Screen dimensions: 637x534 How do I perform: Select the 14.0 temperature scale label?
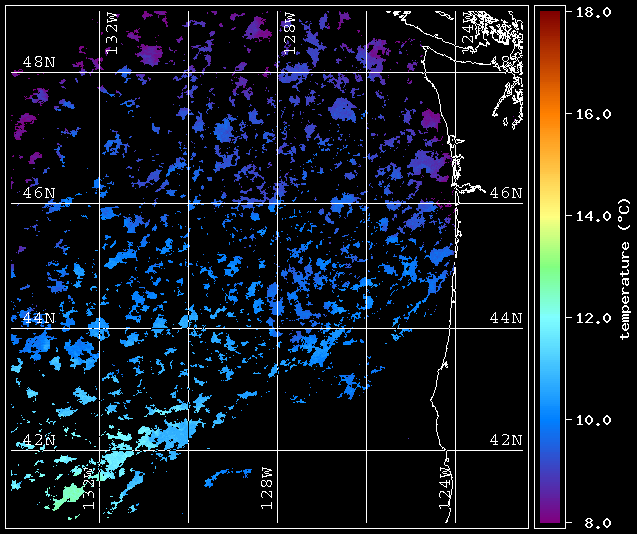(588, 216)
